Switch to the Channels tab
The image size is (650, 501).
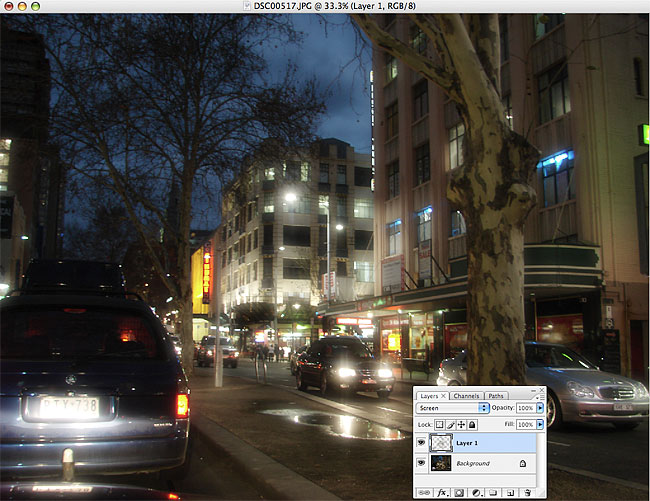(x=466, y=396)
